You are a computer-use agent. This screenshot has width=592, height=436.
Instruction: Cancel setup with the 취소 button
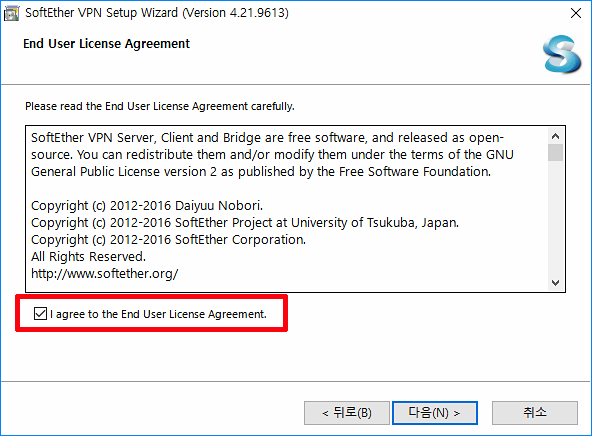(x=535, y=413)
